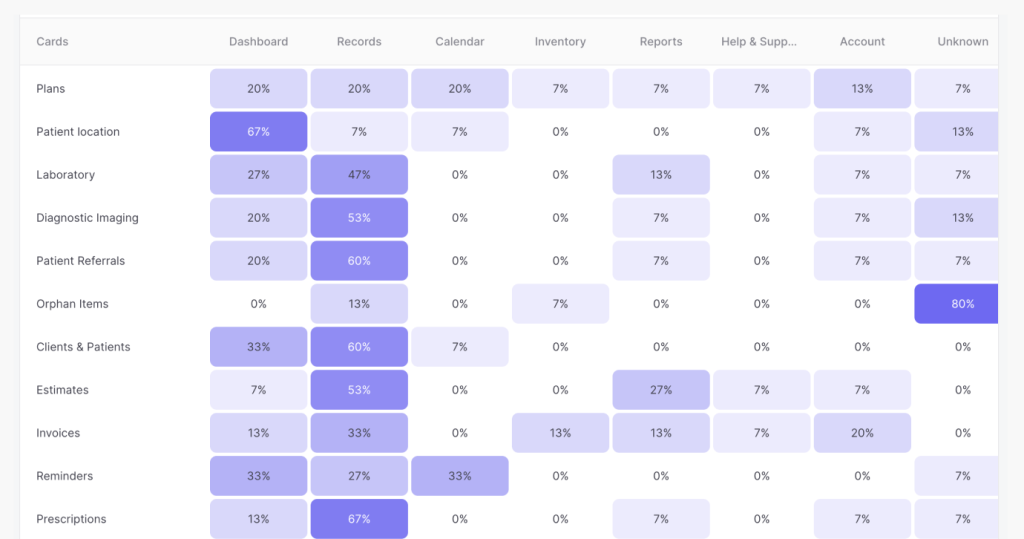
Task: Select the Unknown column header
Action: [x=962, y=42]
